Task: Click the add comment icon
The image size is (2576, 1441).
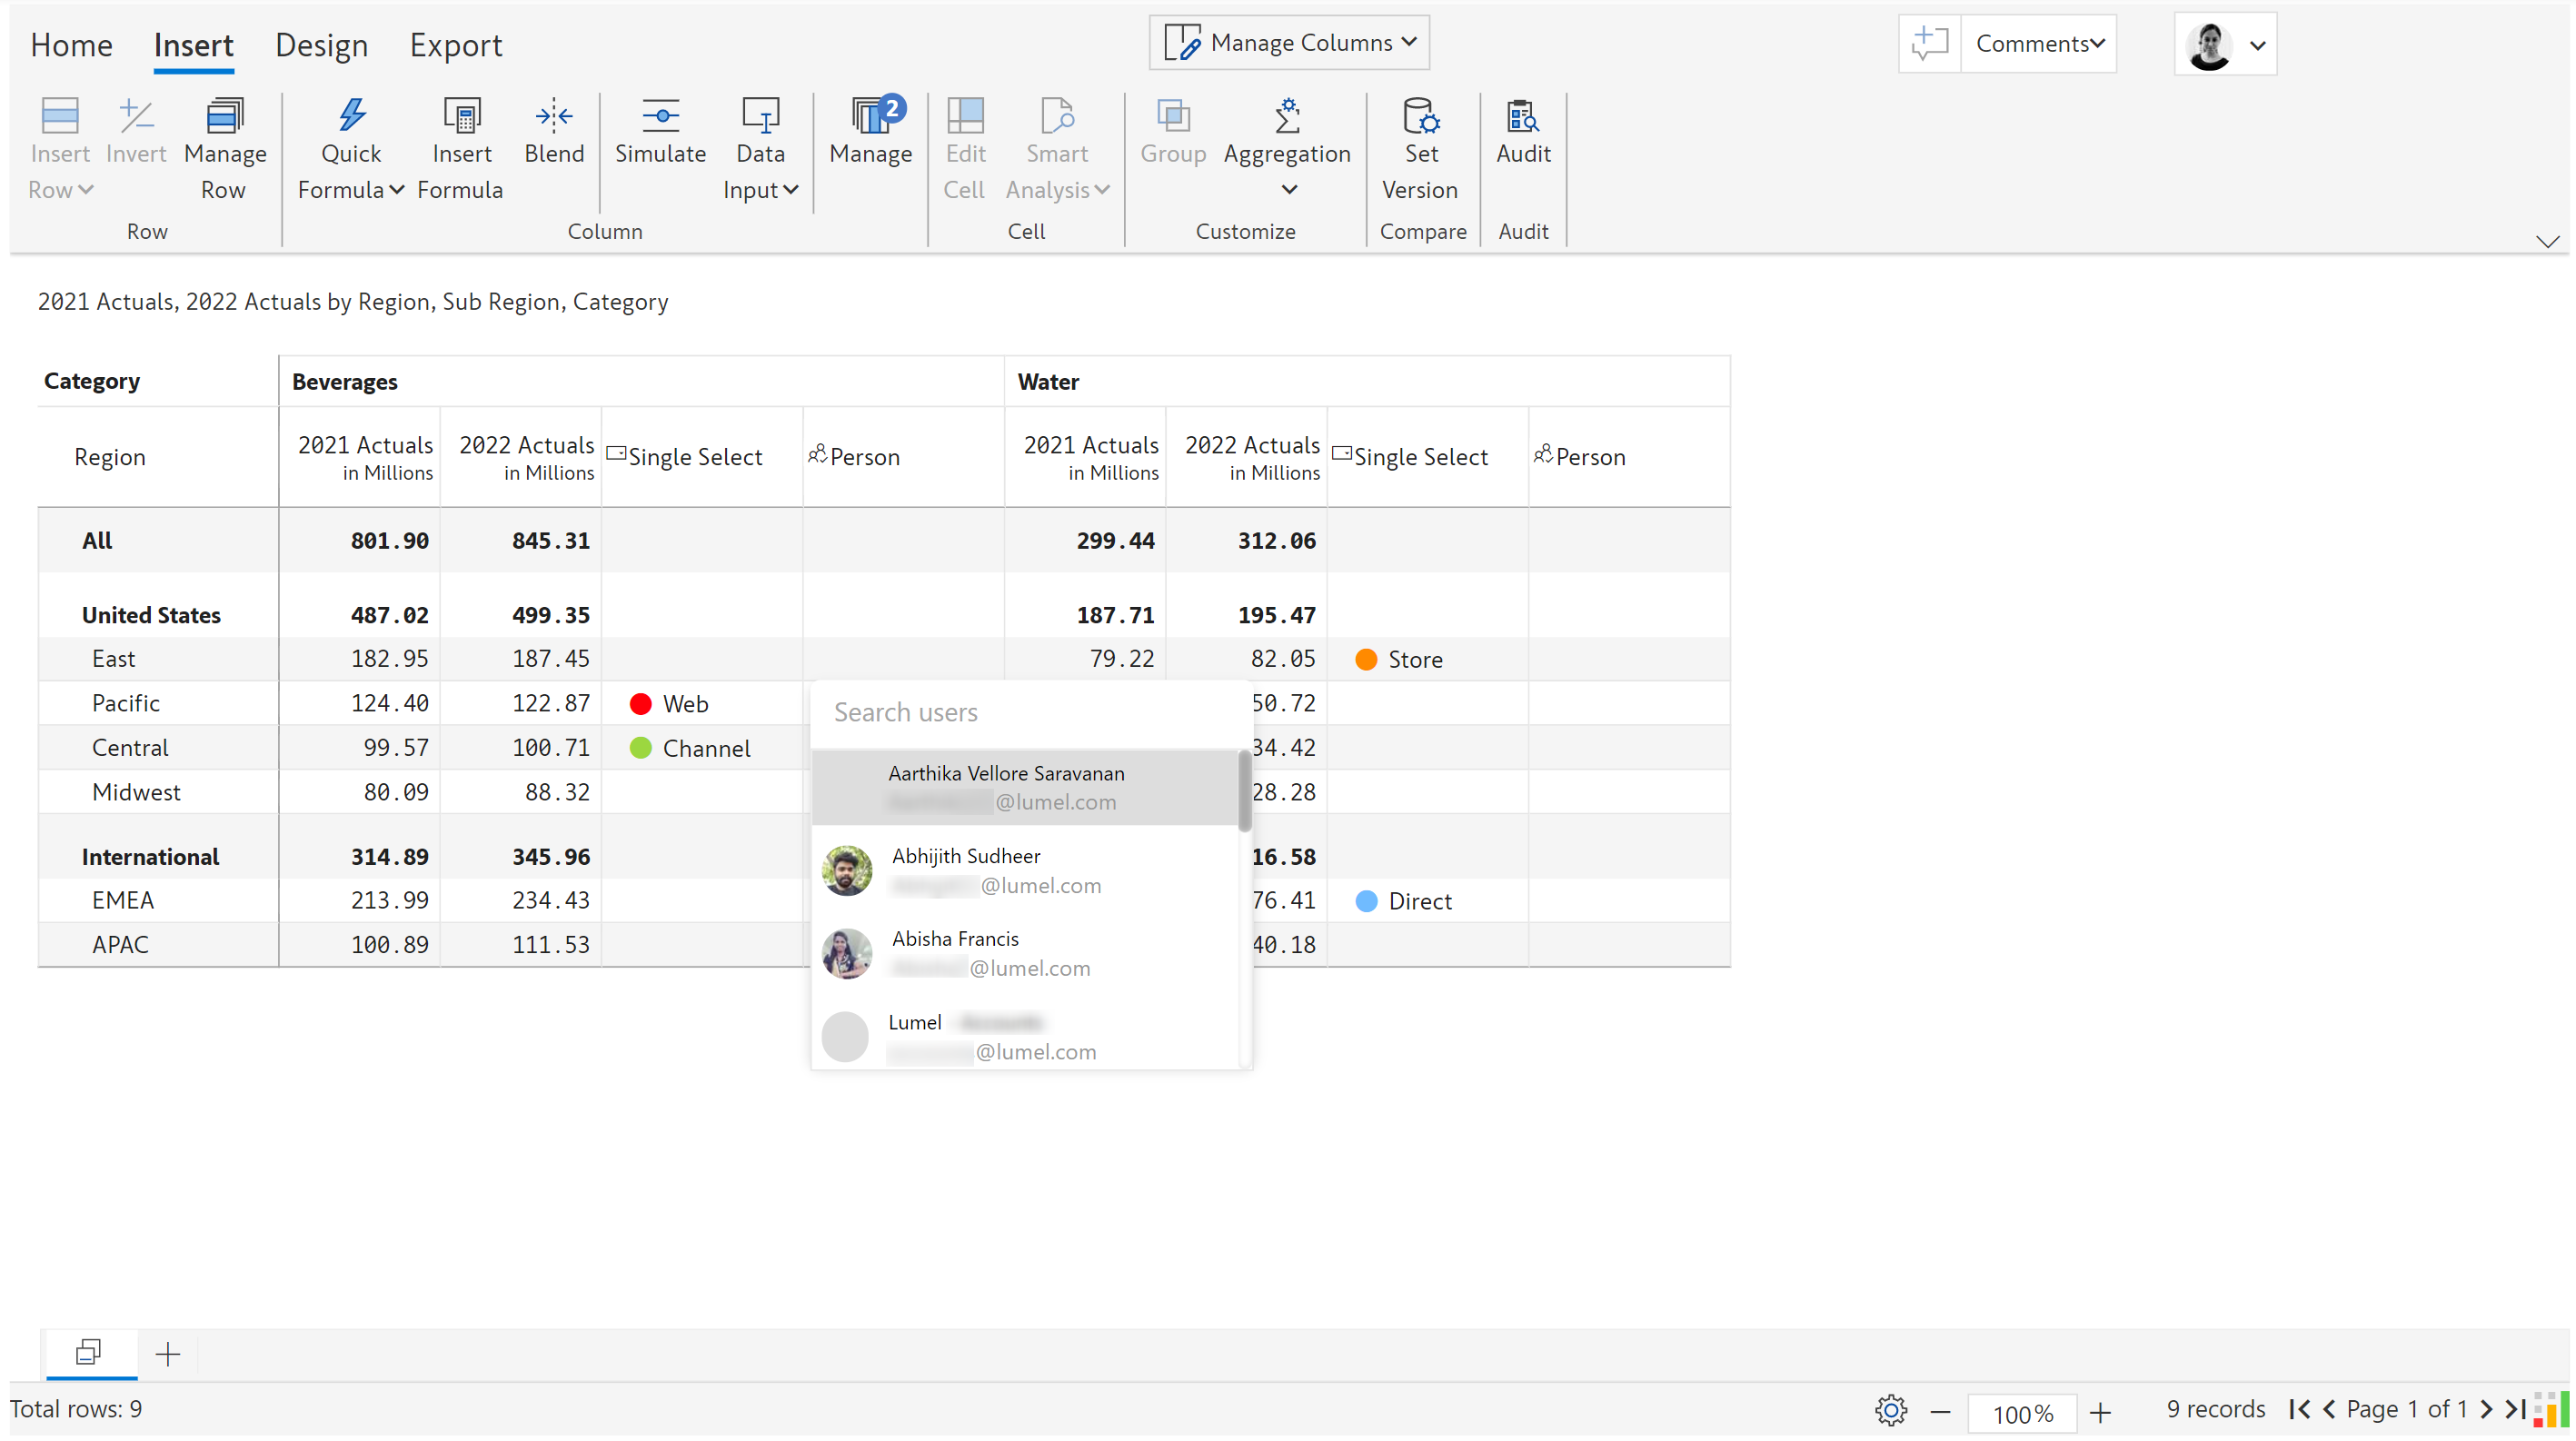Action: tap(1929, 44)
